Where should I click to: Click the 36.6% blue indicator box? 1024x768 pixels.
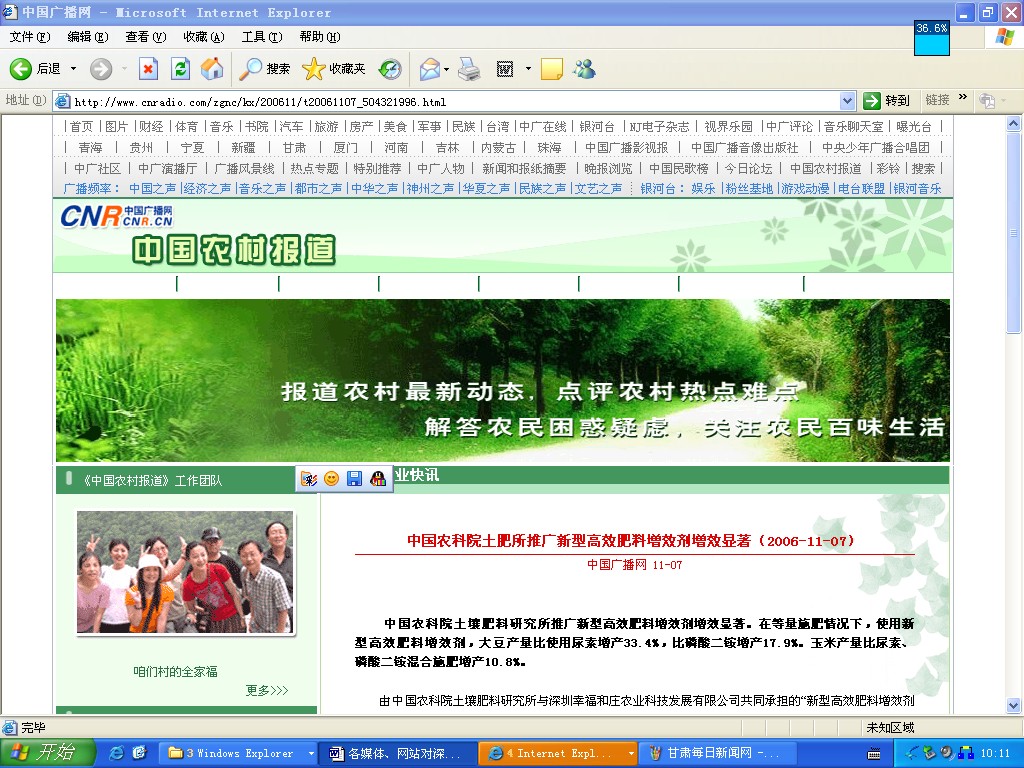pos(931,38)
